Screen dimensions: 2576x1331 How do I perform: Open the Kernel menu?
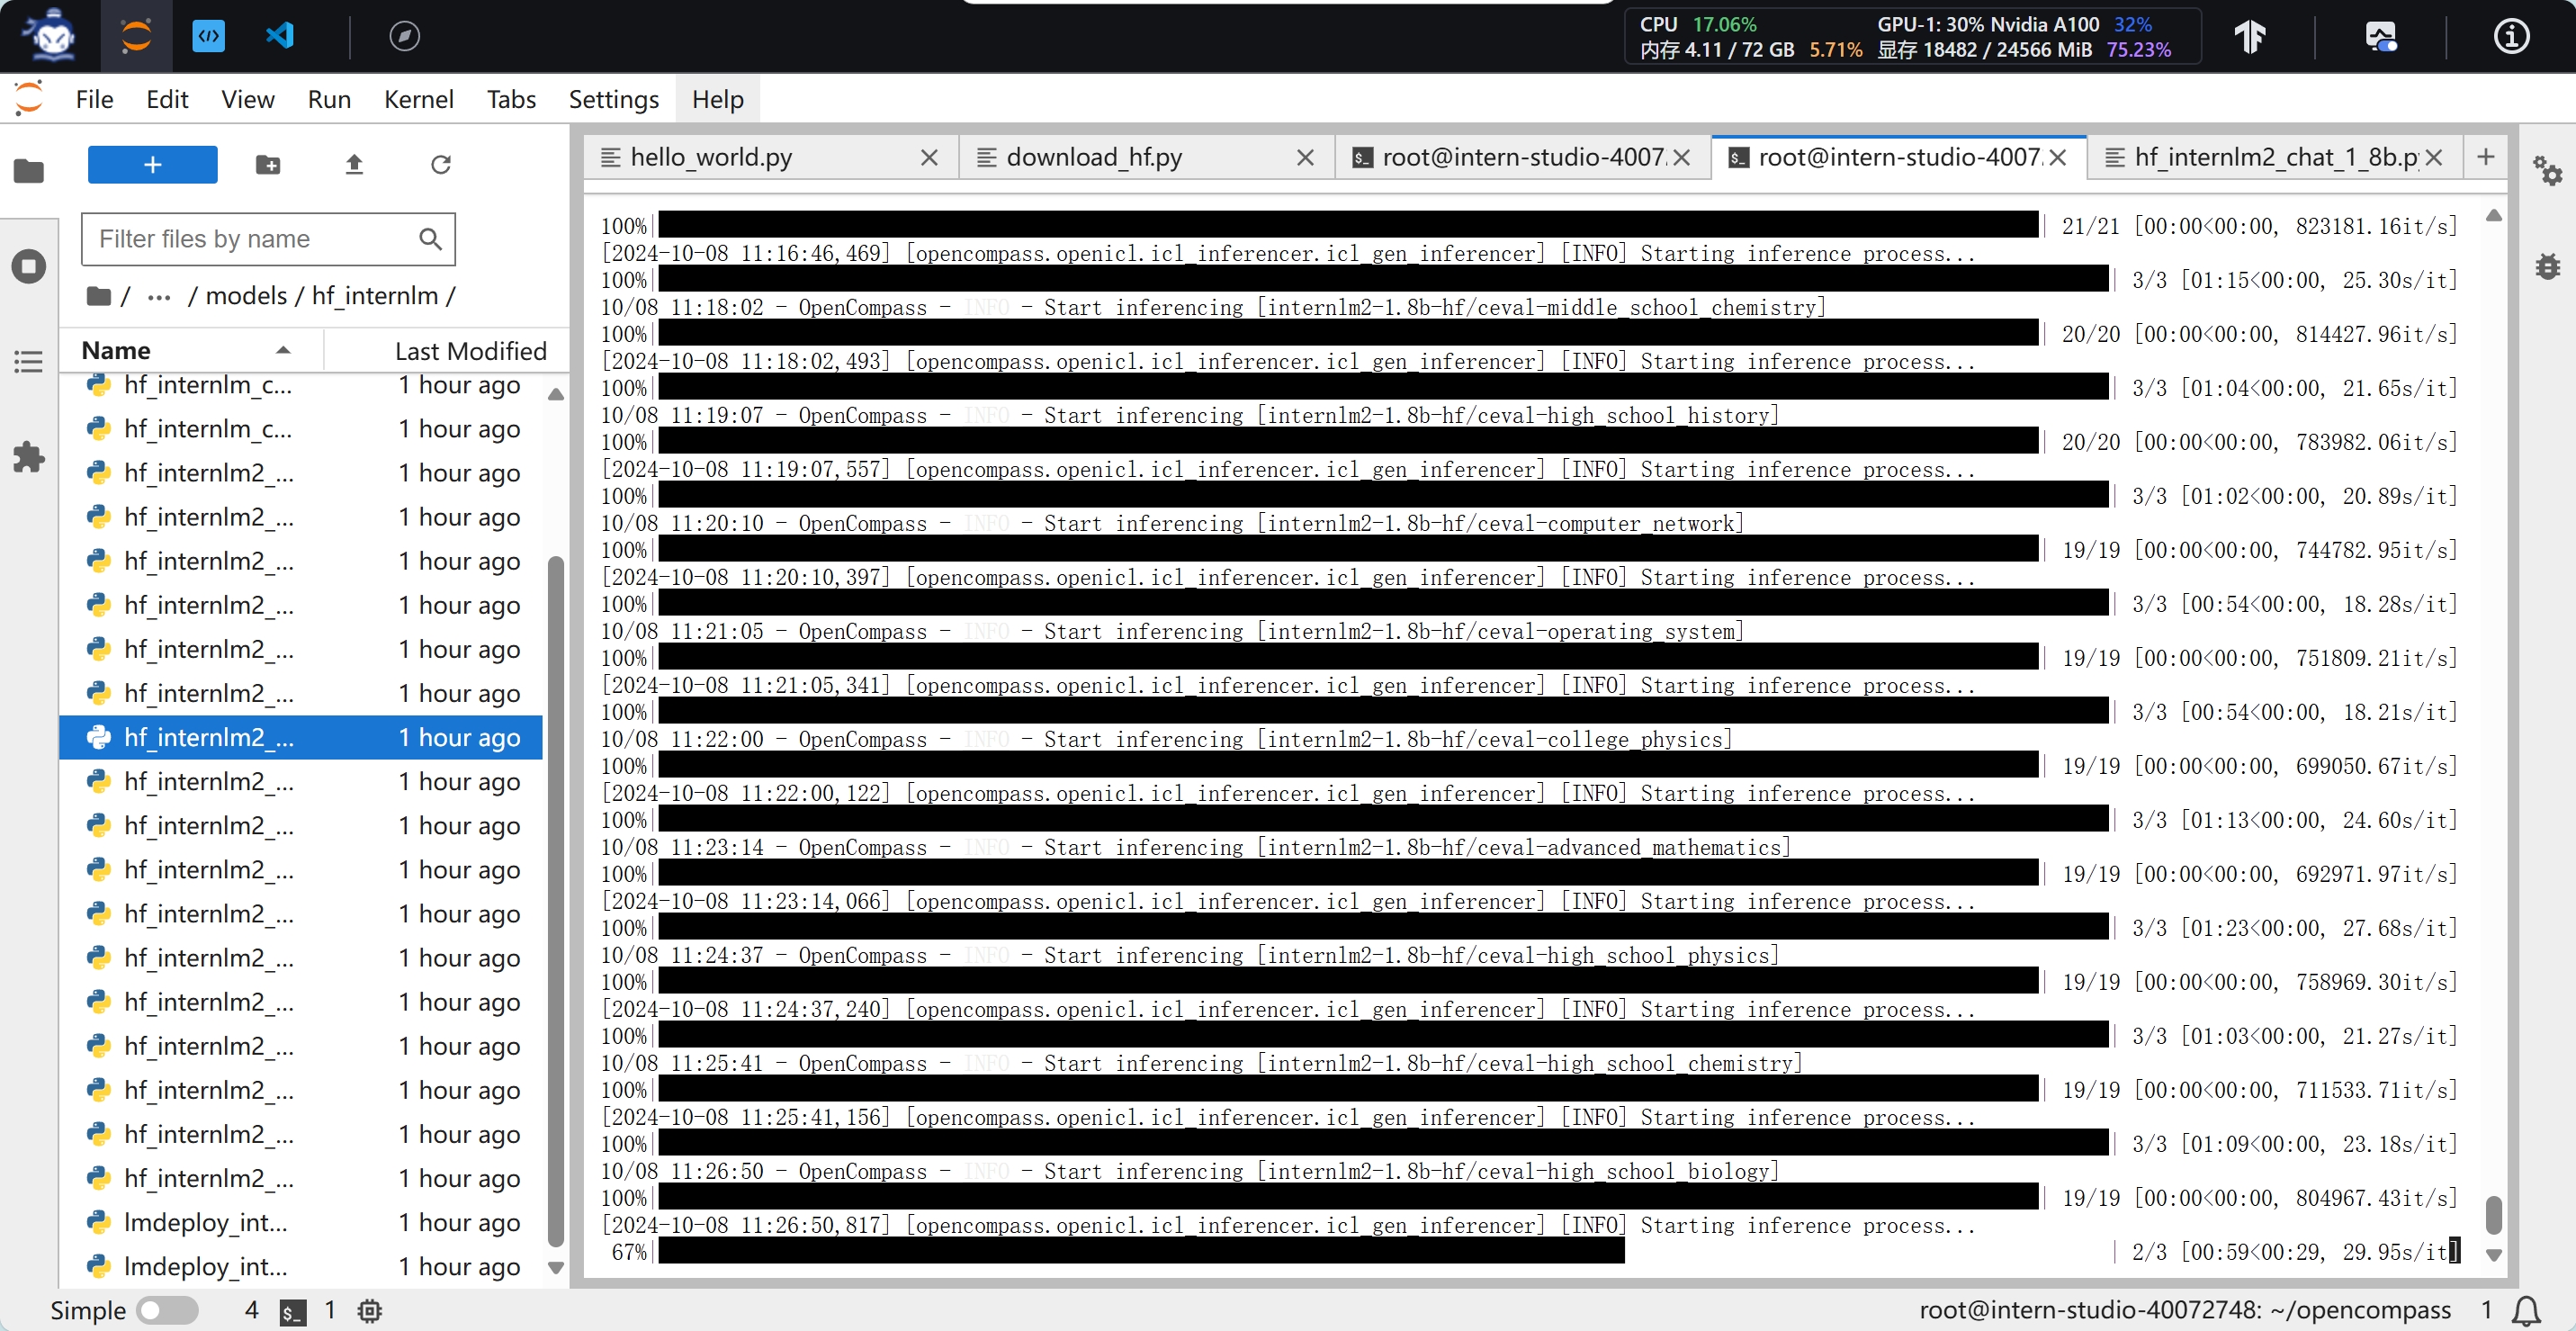[418, 99]
